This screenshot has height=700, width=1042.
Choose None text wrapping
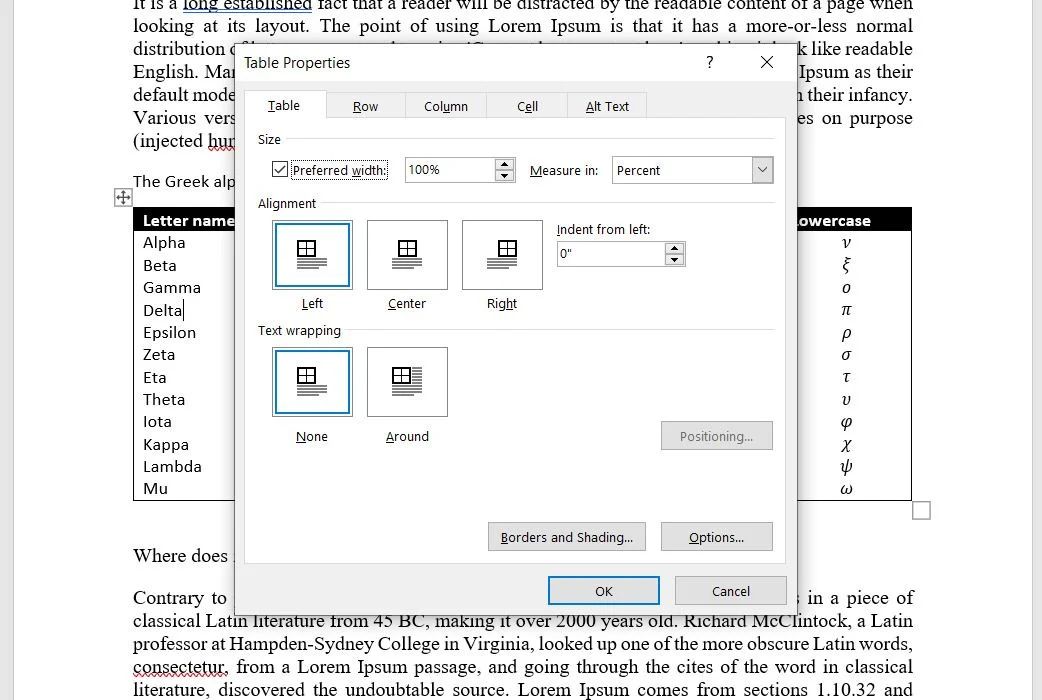click(311, 381)
